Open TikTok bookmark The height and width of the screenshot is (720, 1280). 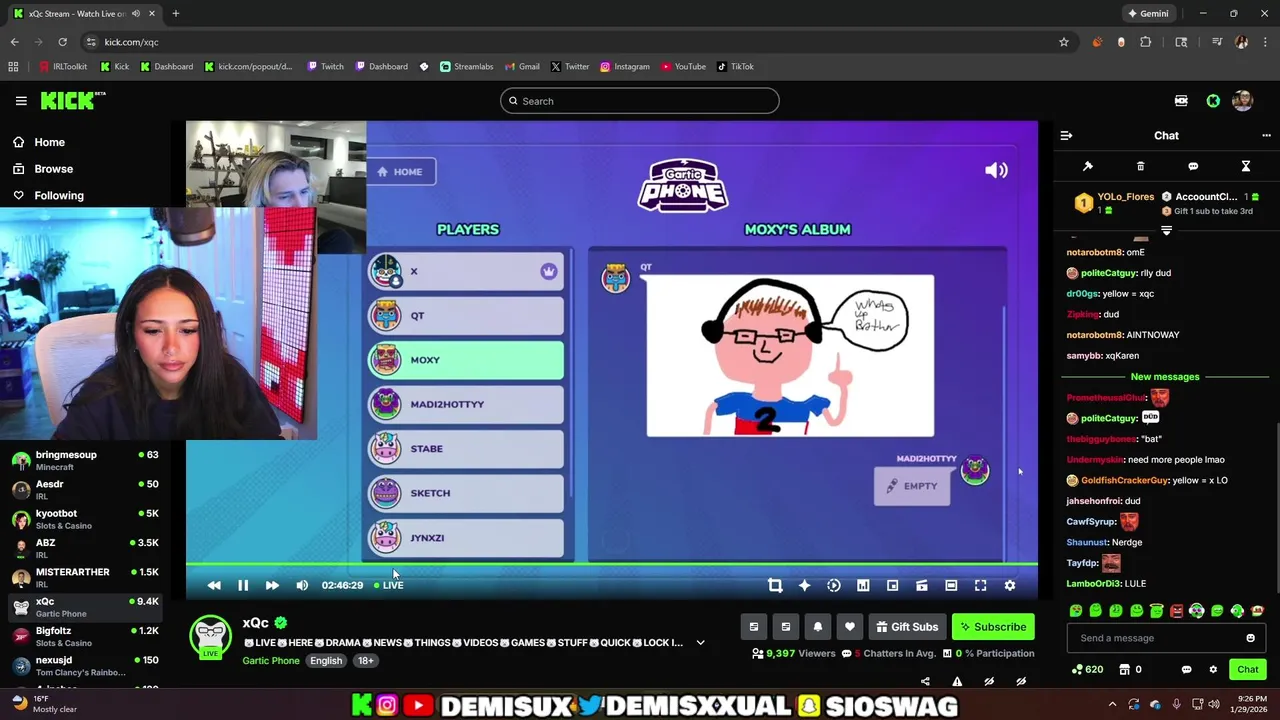(735, 67)
